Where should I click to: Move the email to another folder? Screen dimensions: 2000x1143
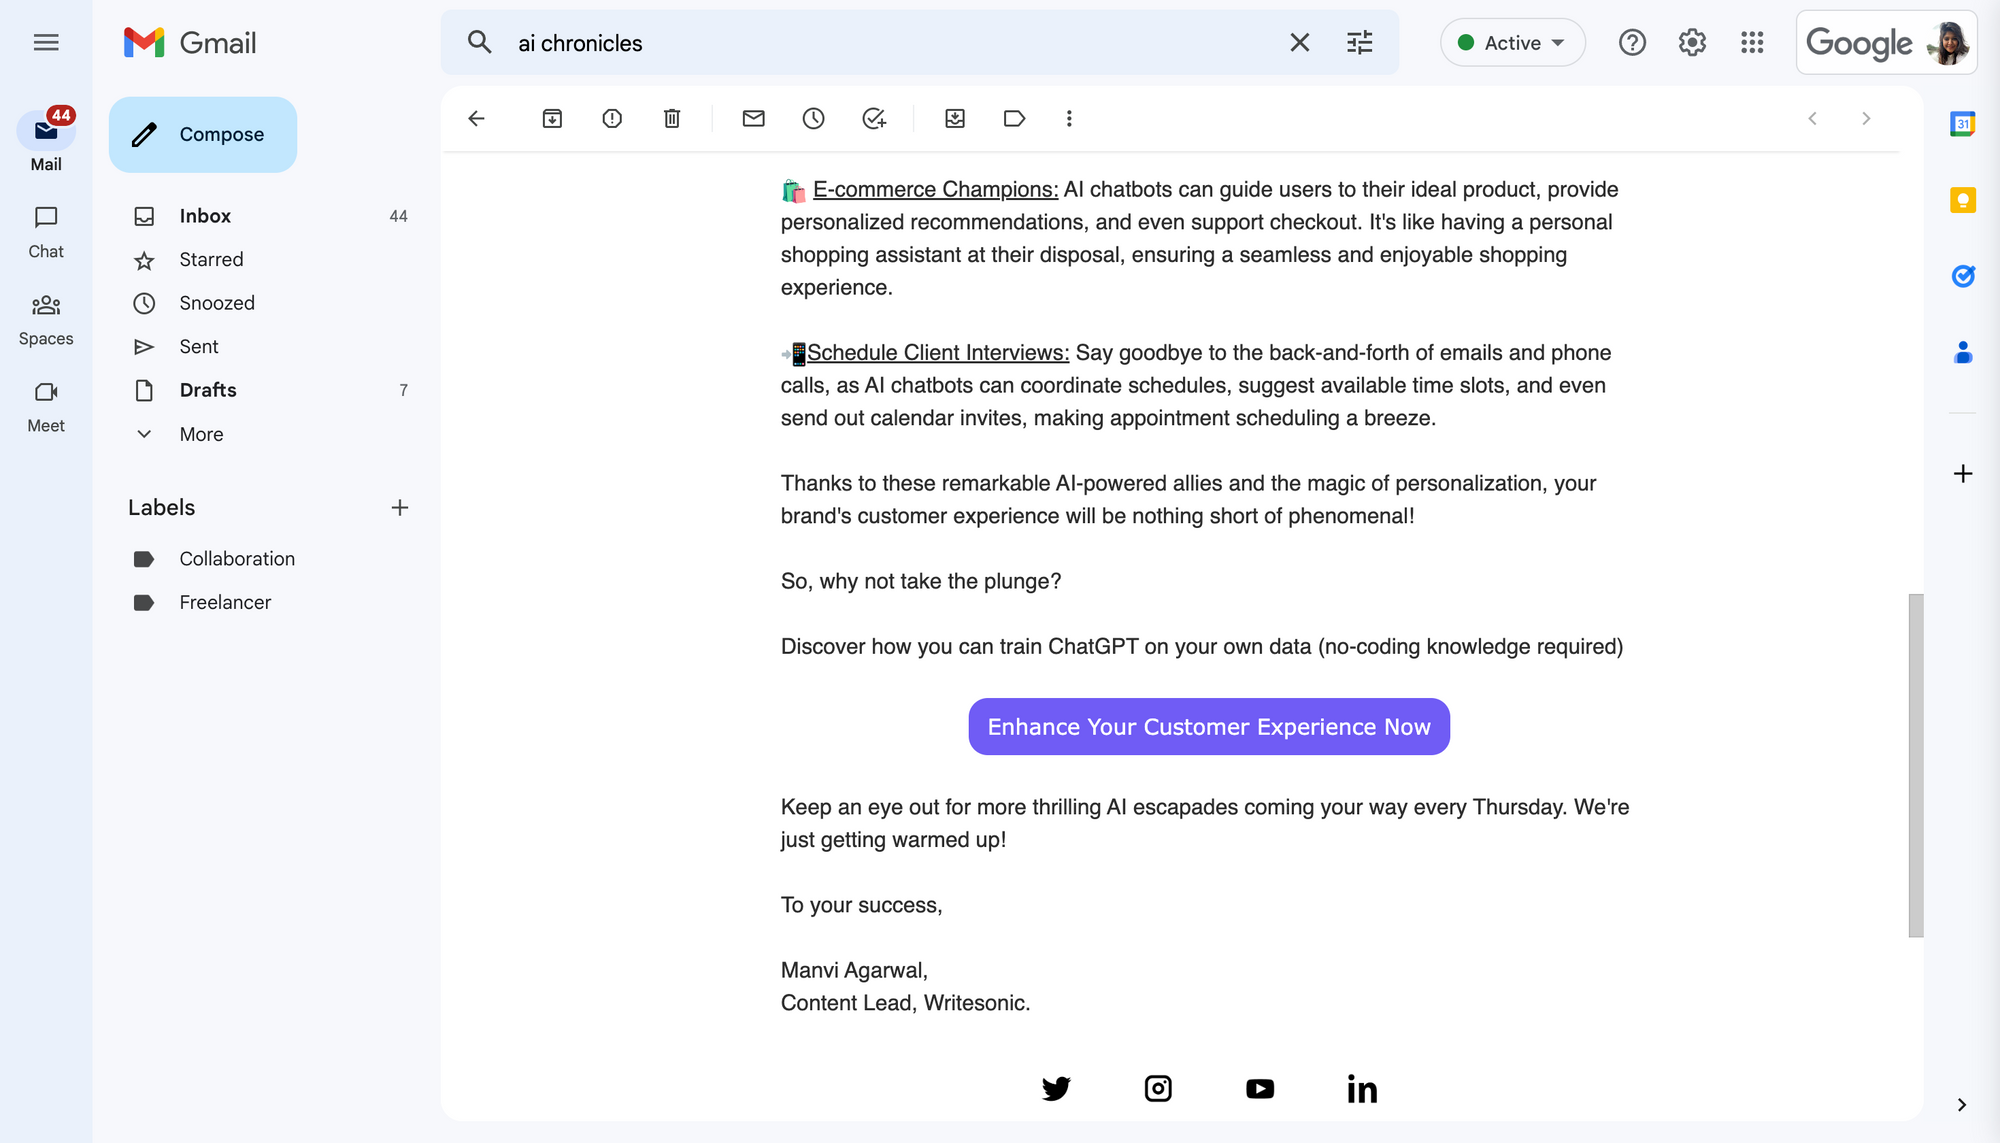pyautogui.click(x=955, y=118)
